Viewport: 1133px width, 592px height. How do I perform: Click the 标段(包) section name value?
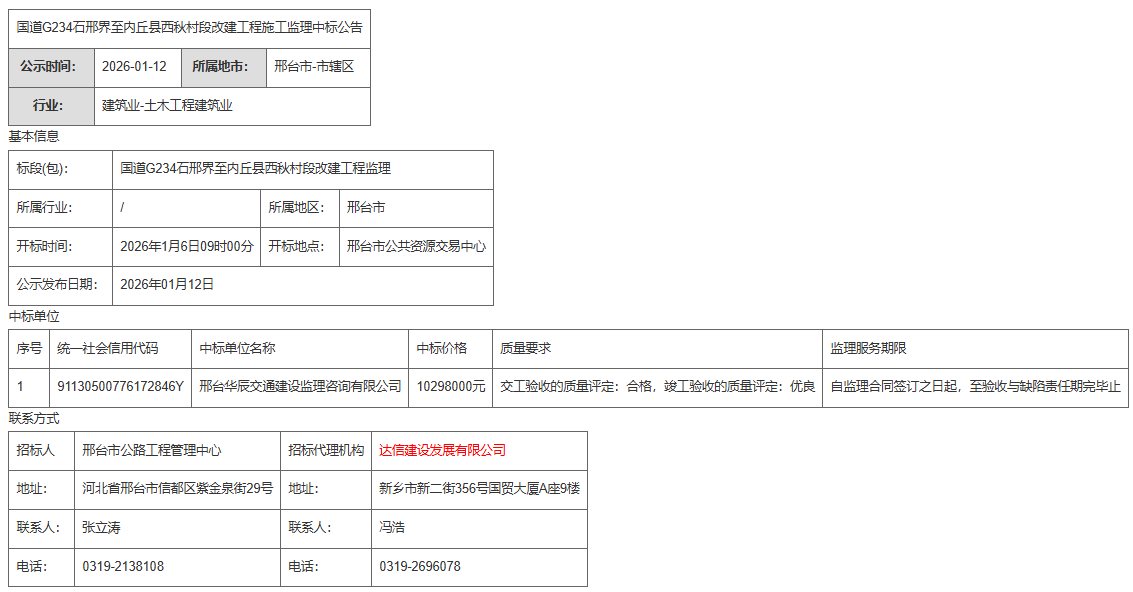point(255,169)
